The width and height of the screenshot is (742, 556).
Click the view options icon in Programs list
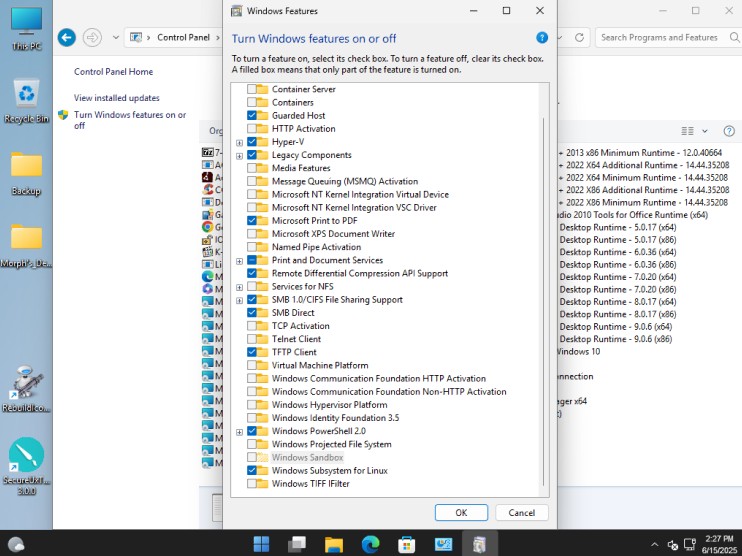coord(687,131)
